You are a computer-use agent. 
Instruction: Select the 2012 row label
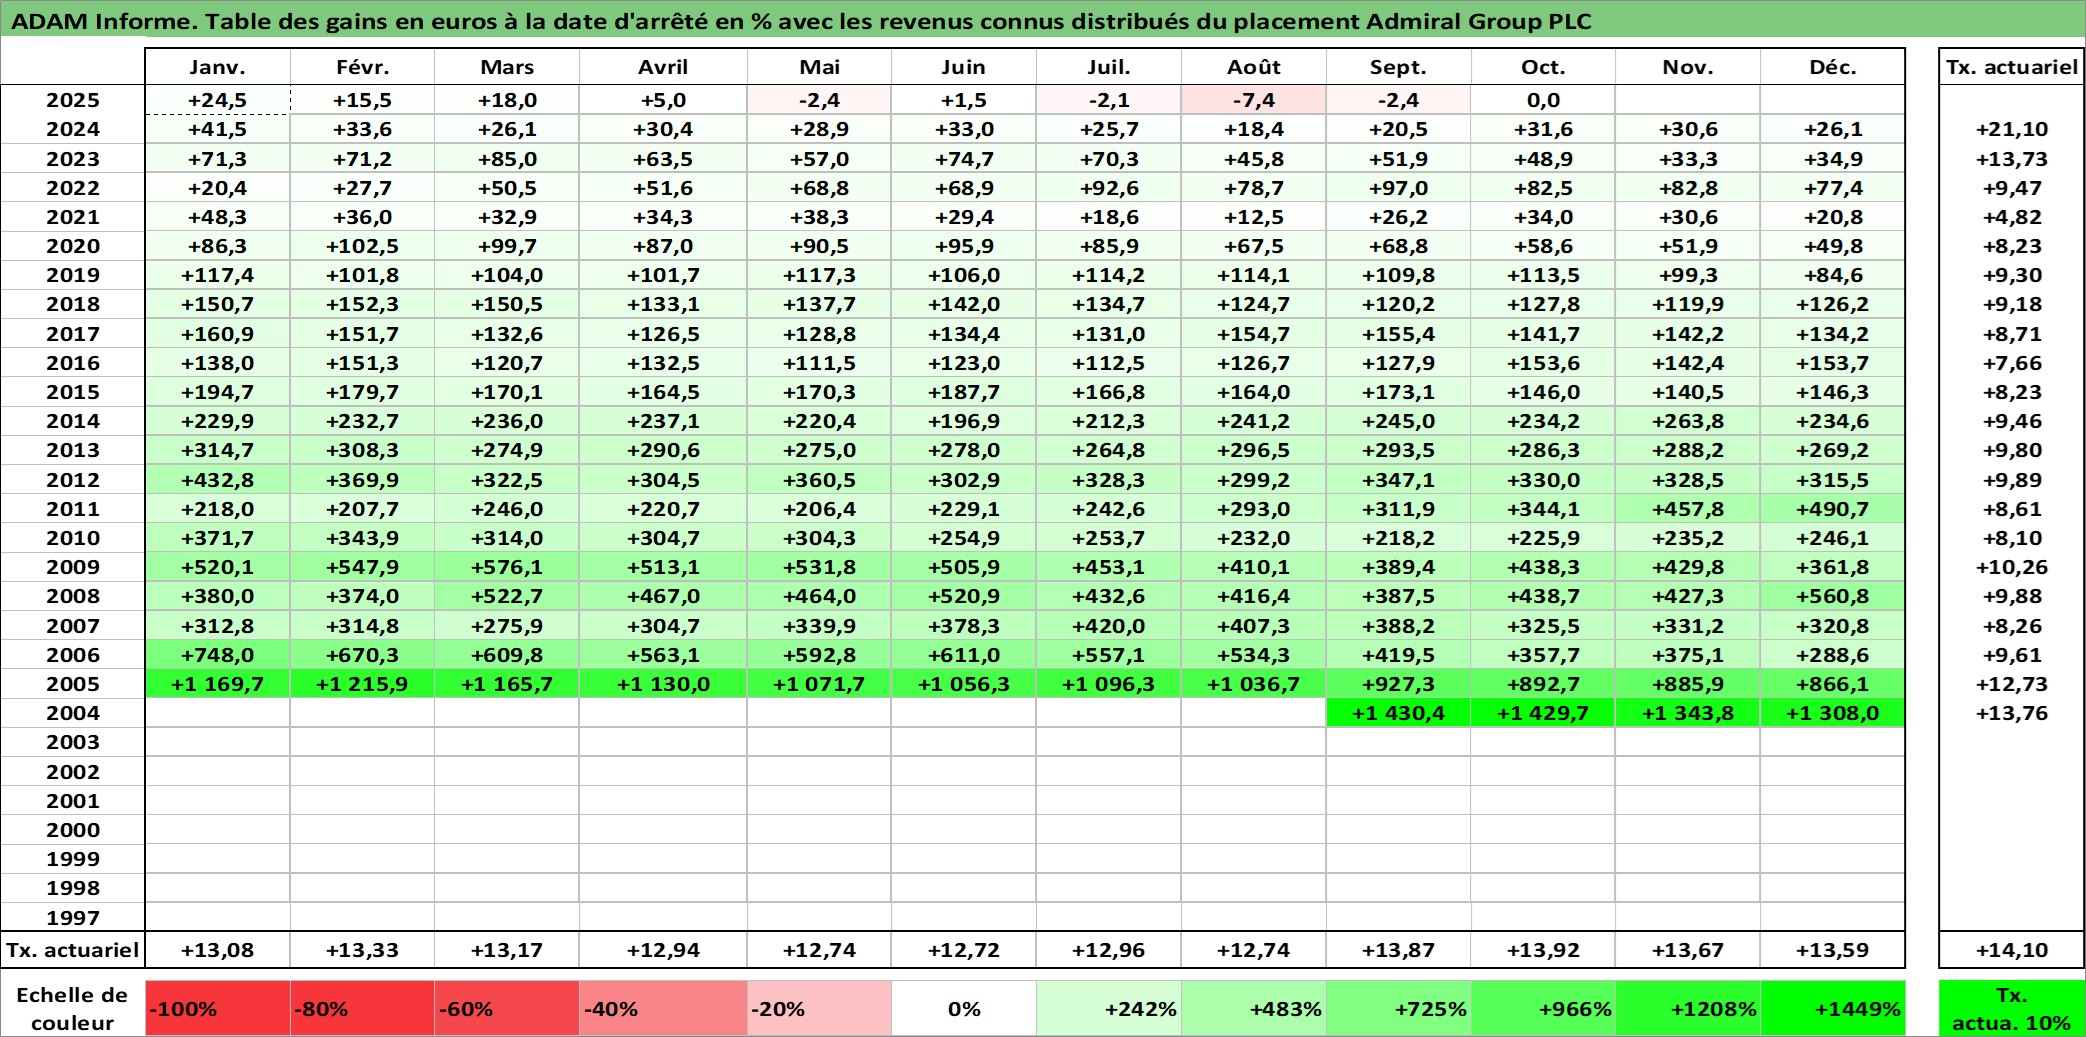click(x=73, y=480)
